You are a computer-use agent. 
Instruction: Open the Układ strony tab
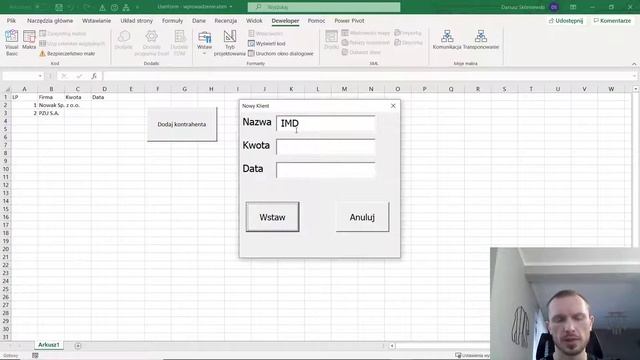(x=136, y=20)
